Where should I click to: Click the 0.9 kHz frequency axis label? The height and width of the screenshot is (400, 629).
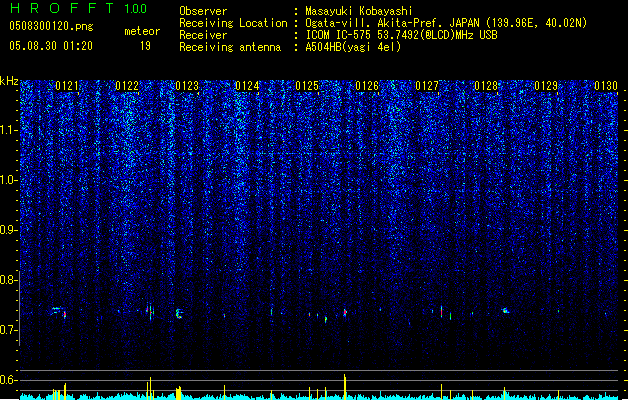pyautogui.click(x=9, y=230)
